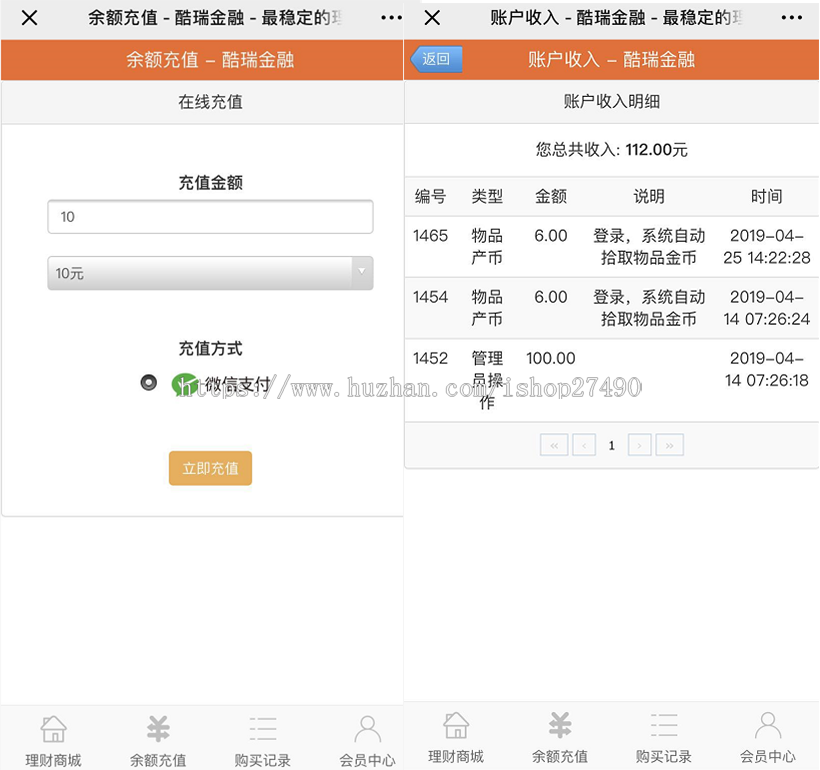
Task: Open 理财商城 home icon in right screen
Action: pos(455,726)
